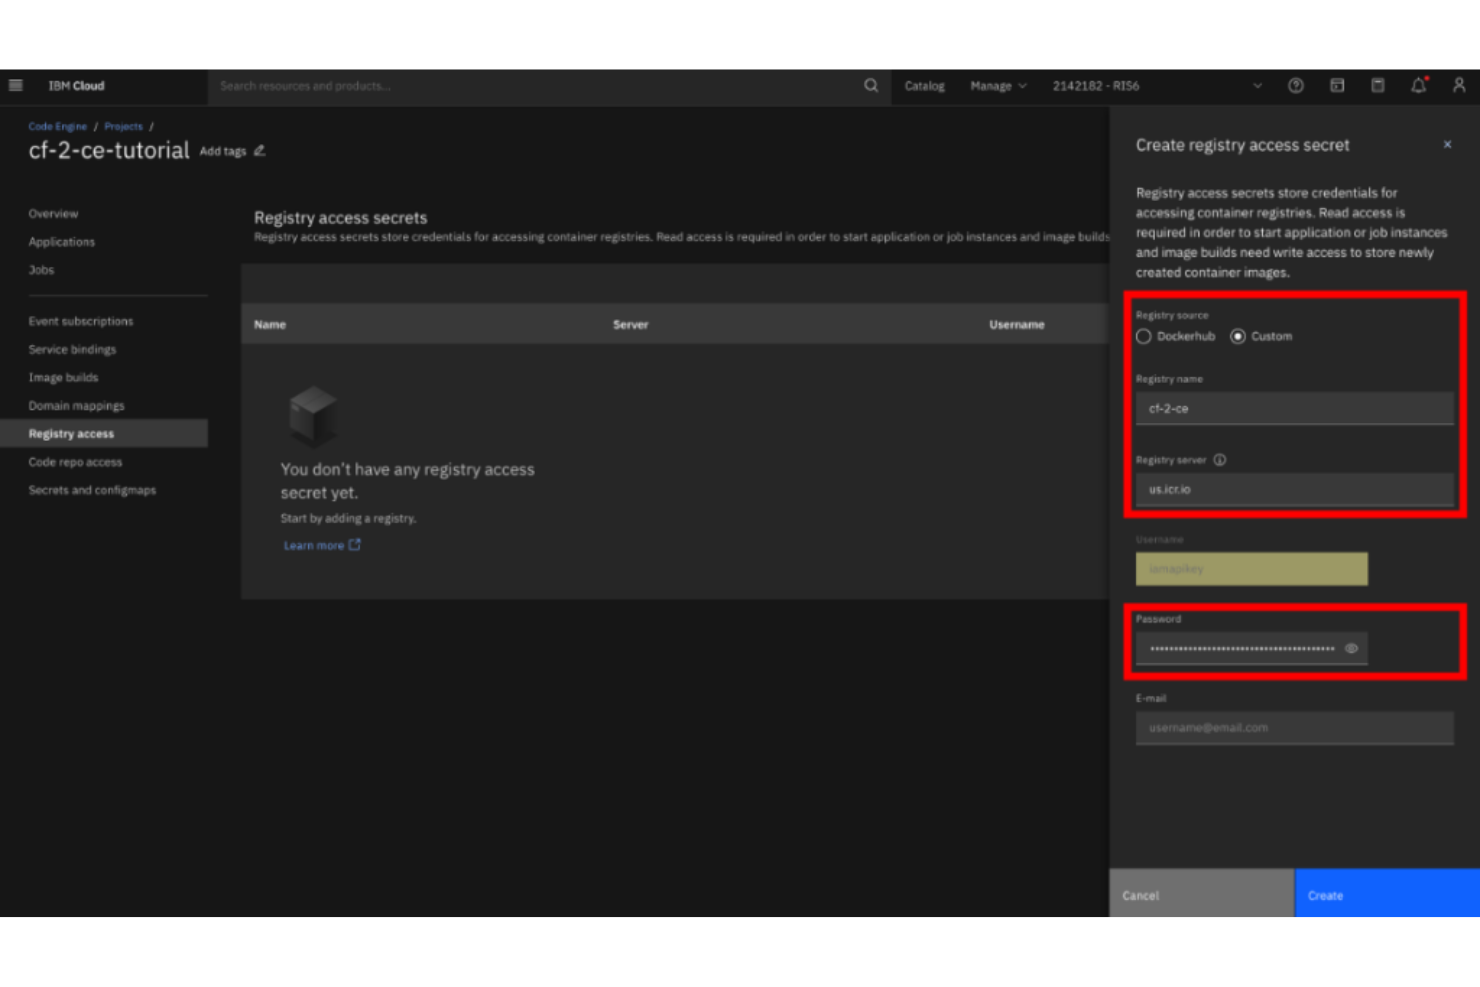The width and height of the screenshot is (1480, 987).
Task: Navigate to the Projects breadcrumb
Action: pos(123,126)
